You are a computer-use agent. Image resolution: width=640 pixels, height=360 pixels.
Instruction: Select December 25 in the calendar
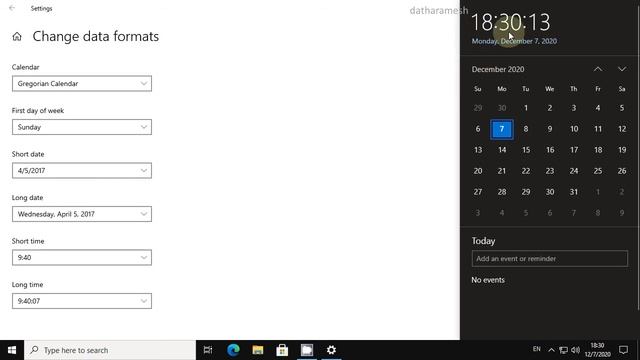pyautogui.click(x=598, y=171)
